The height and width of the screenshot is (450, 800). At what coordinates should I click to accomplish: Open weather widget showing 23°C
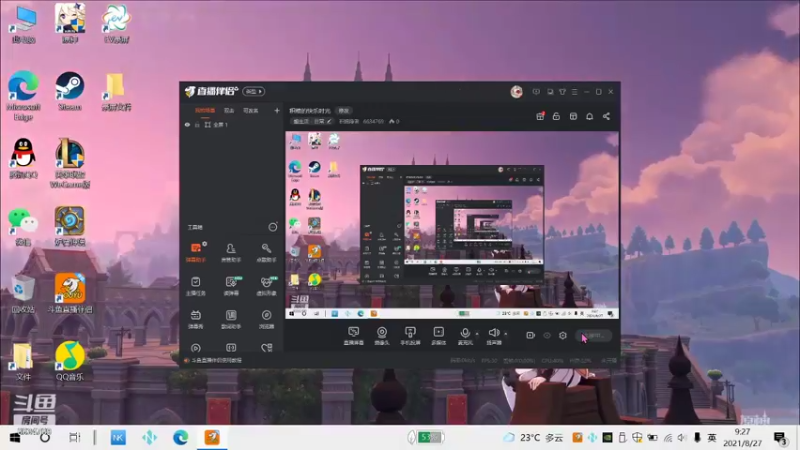(534, 438)
